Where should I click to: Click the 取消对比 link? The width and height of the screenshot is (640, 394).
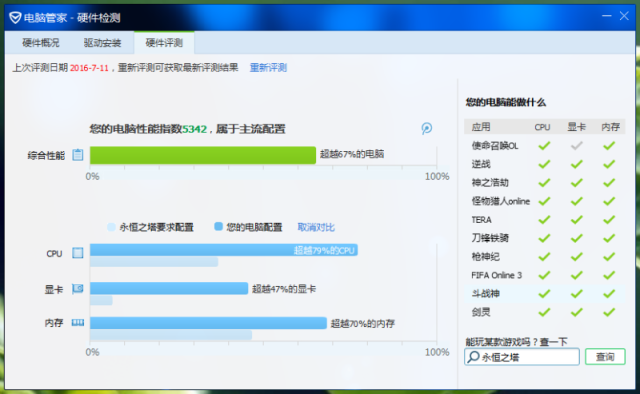coord(316,227)
